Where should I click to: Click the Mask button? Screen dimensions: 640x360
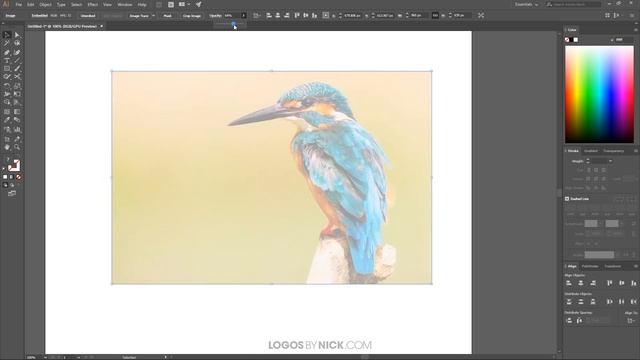167,16
